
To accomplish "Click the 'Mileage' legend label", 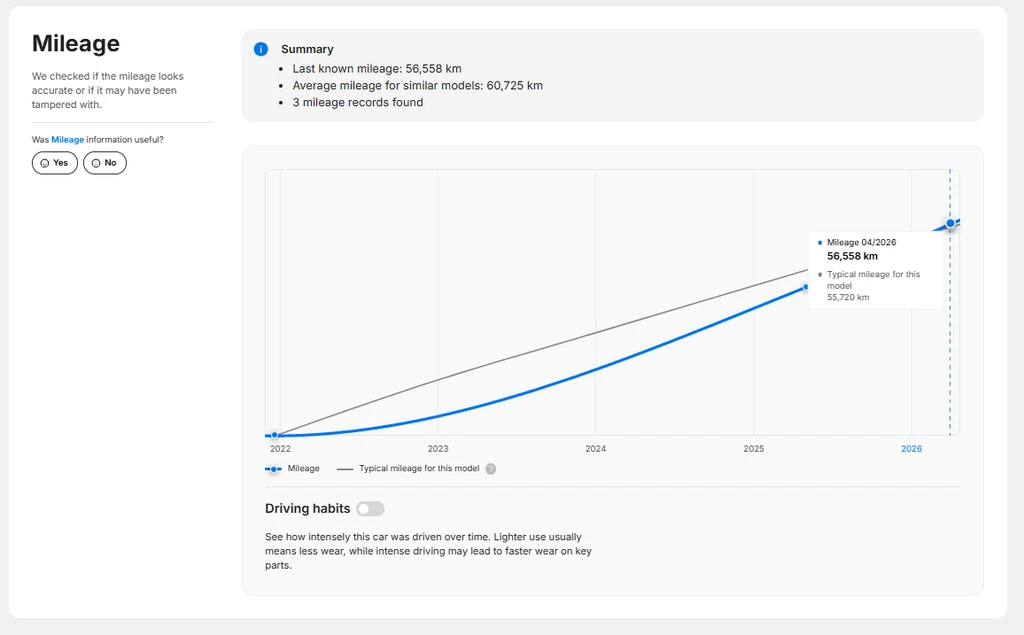I will [304, 468].
